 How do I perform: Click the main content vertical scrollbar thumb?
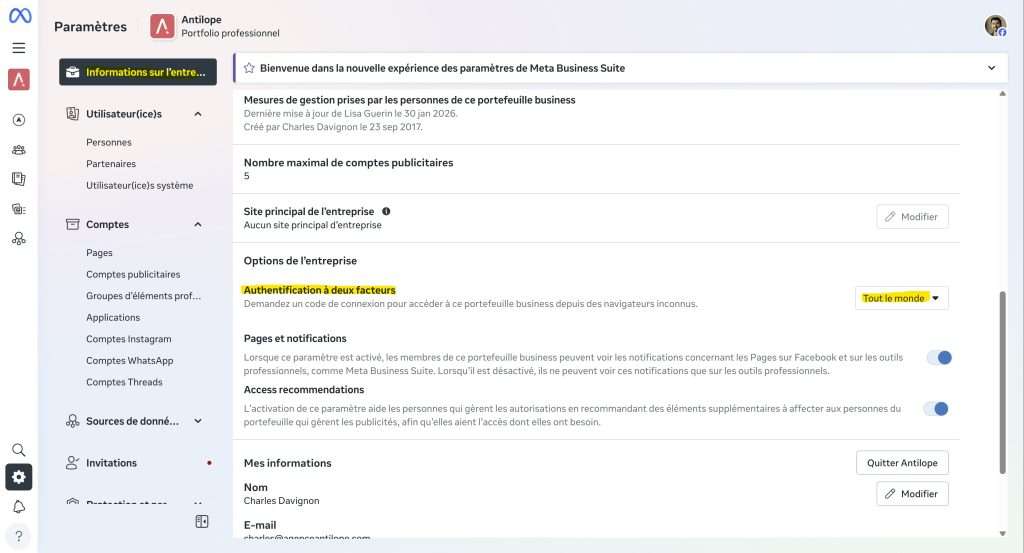(x=1002, y=383)
